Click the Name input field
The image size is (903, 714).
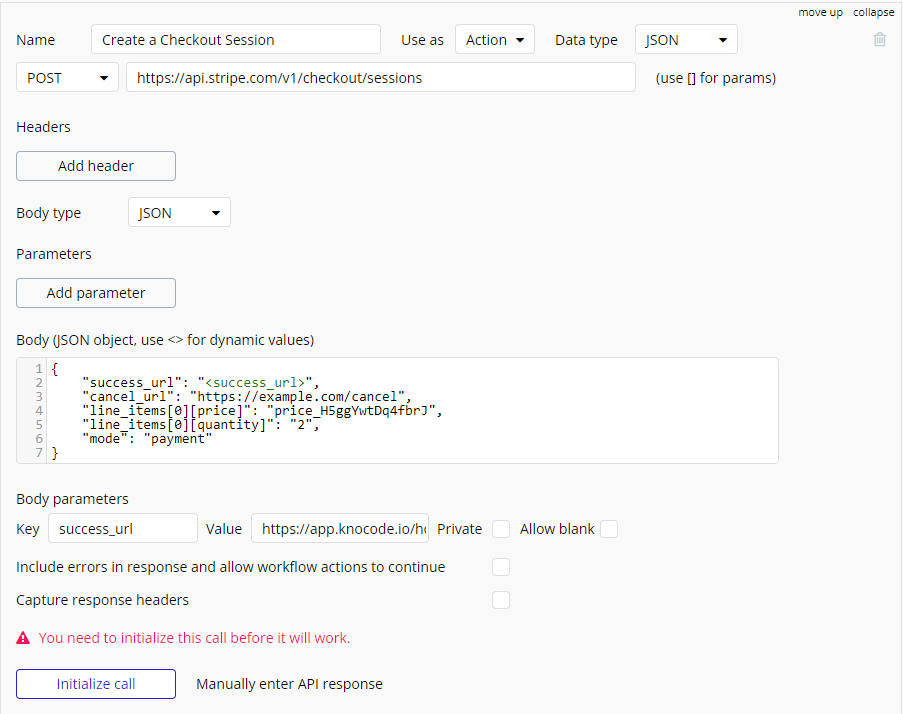(x=236, y=39)
